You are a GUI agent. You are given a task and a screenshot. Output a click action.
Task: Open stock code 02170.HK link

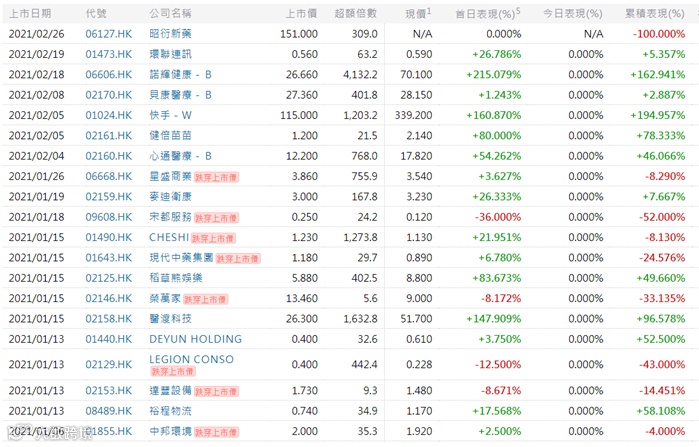coord(108,95)
